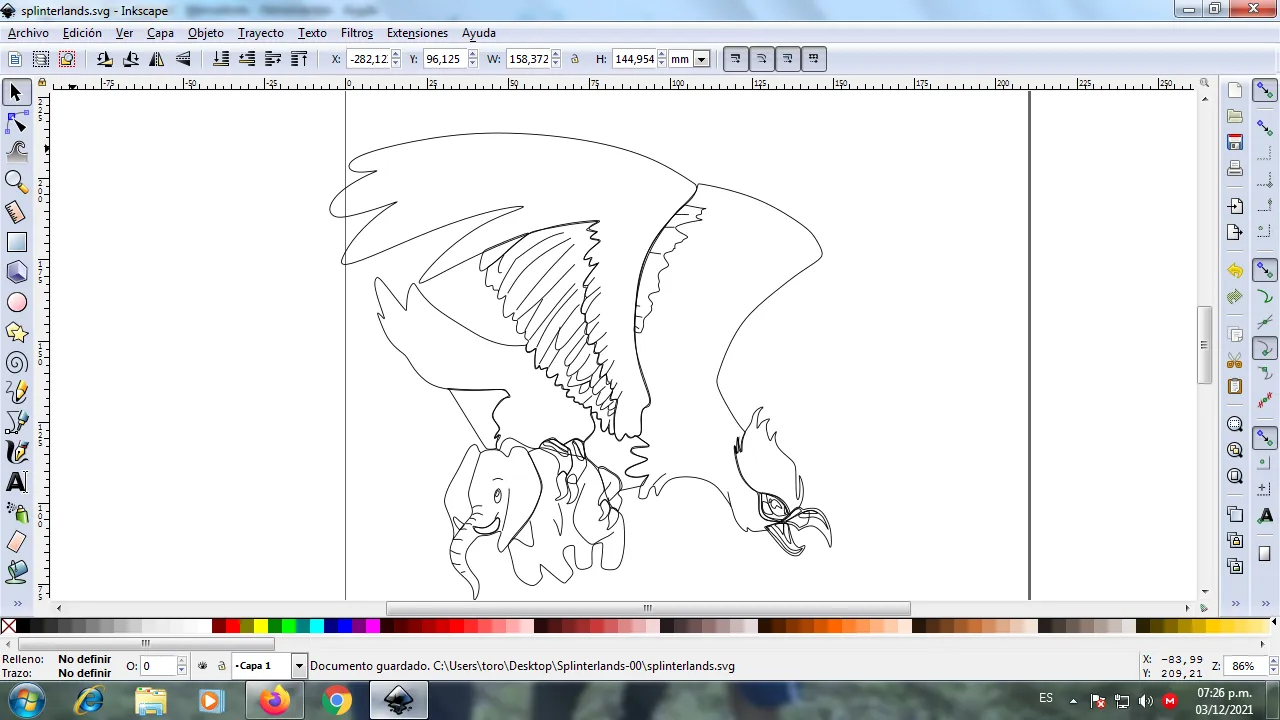Select the Bezier pen tool

[16, 422]
